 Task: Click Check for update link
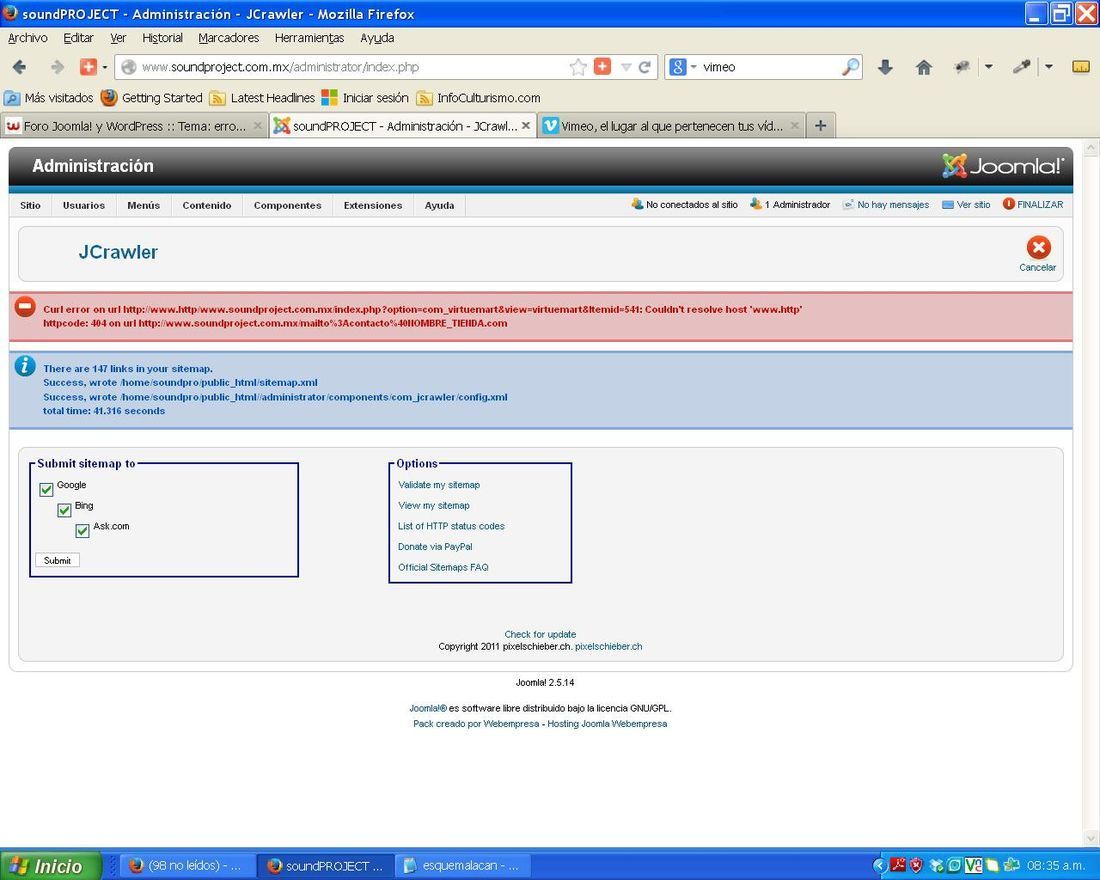pyautogui.click(x=540, y=634)
